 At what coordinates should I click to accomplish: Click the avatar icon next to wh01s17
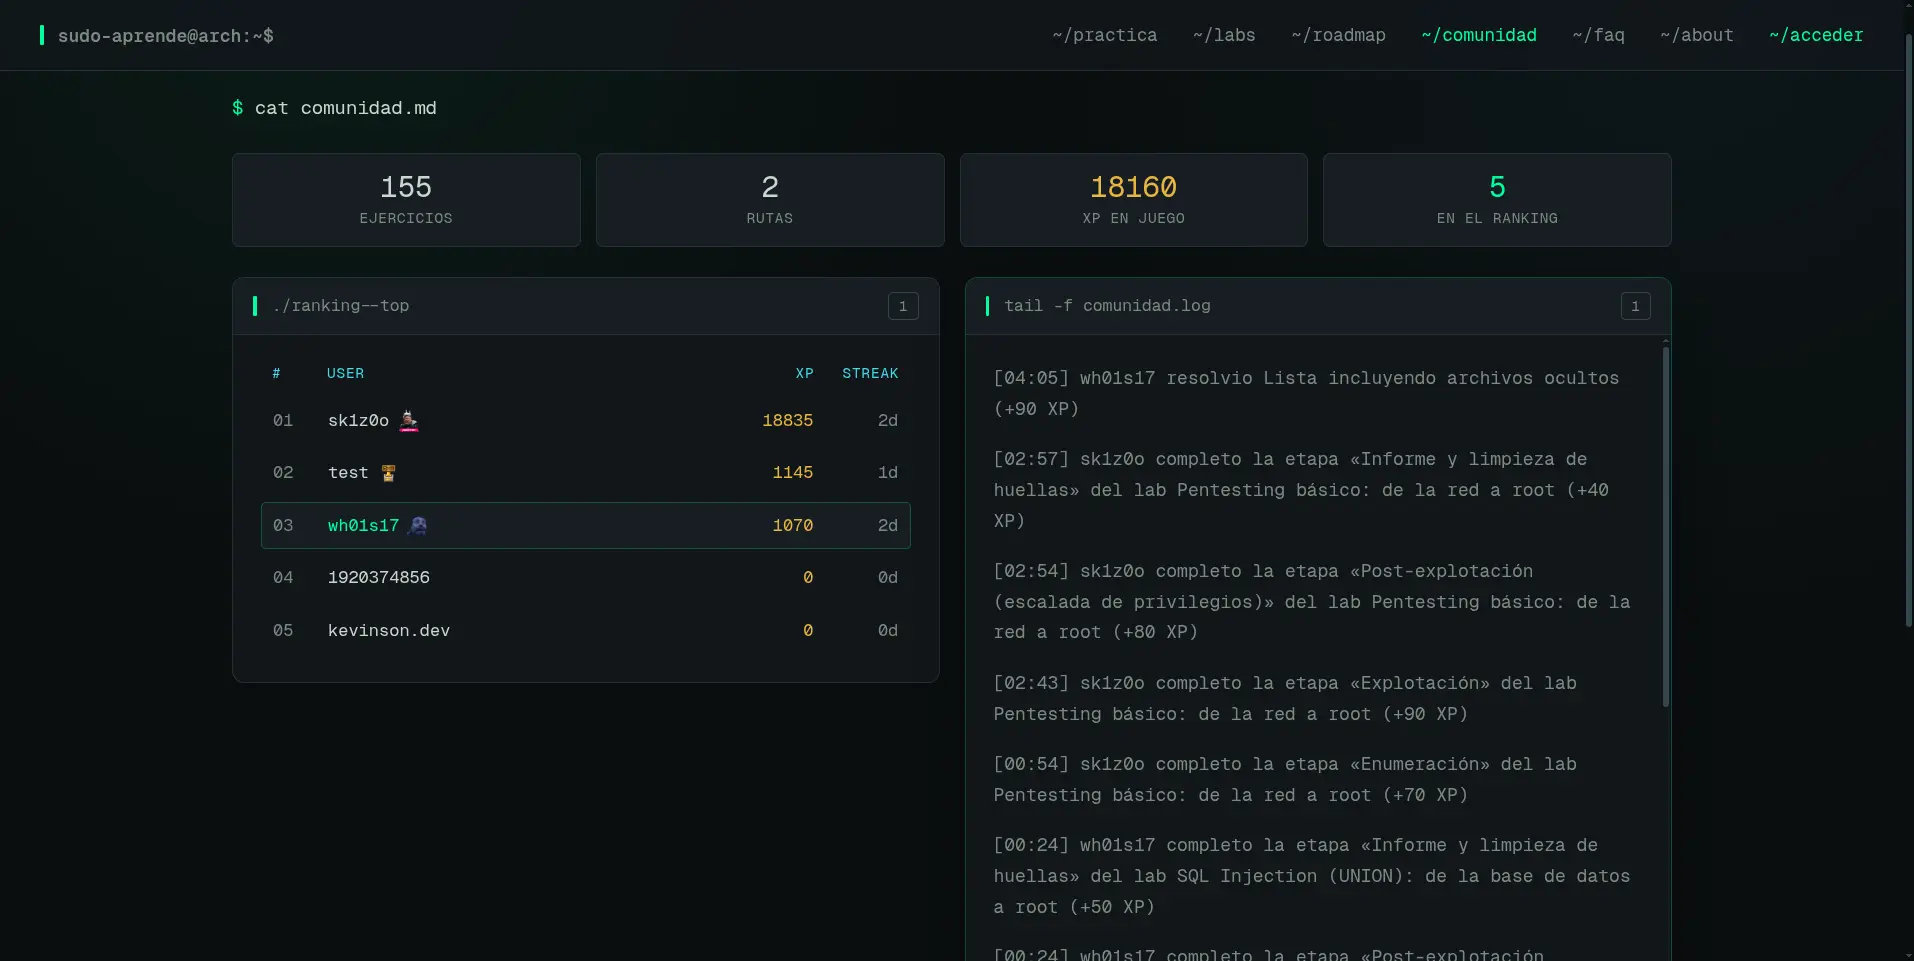(418, 525)
